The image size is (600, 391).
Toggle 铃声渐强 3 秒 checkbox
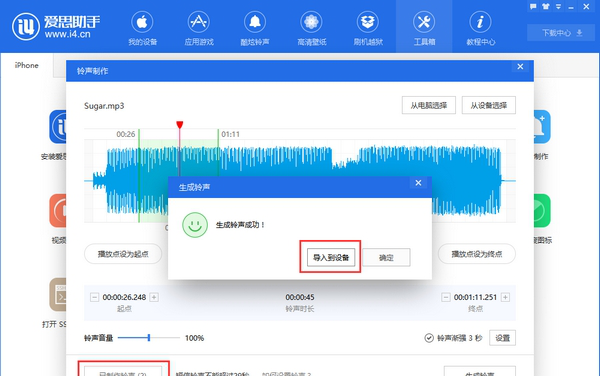[429, 338]
